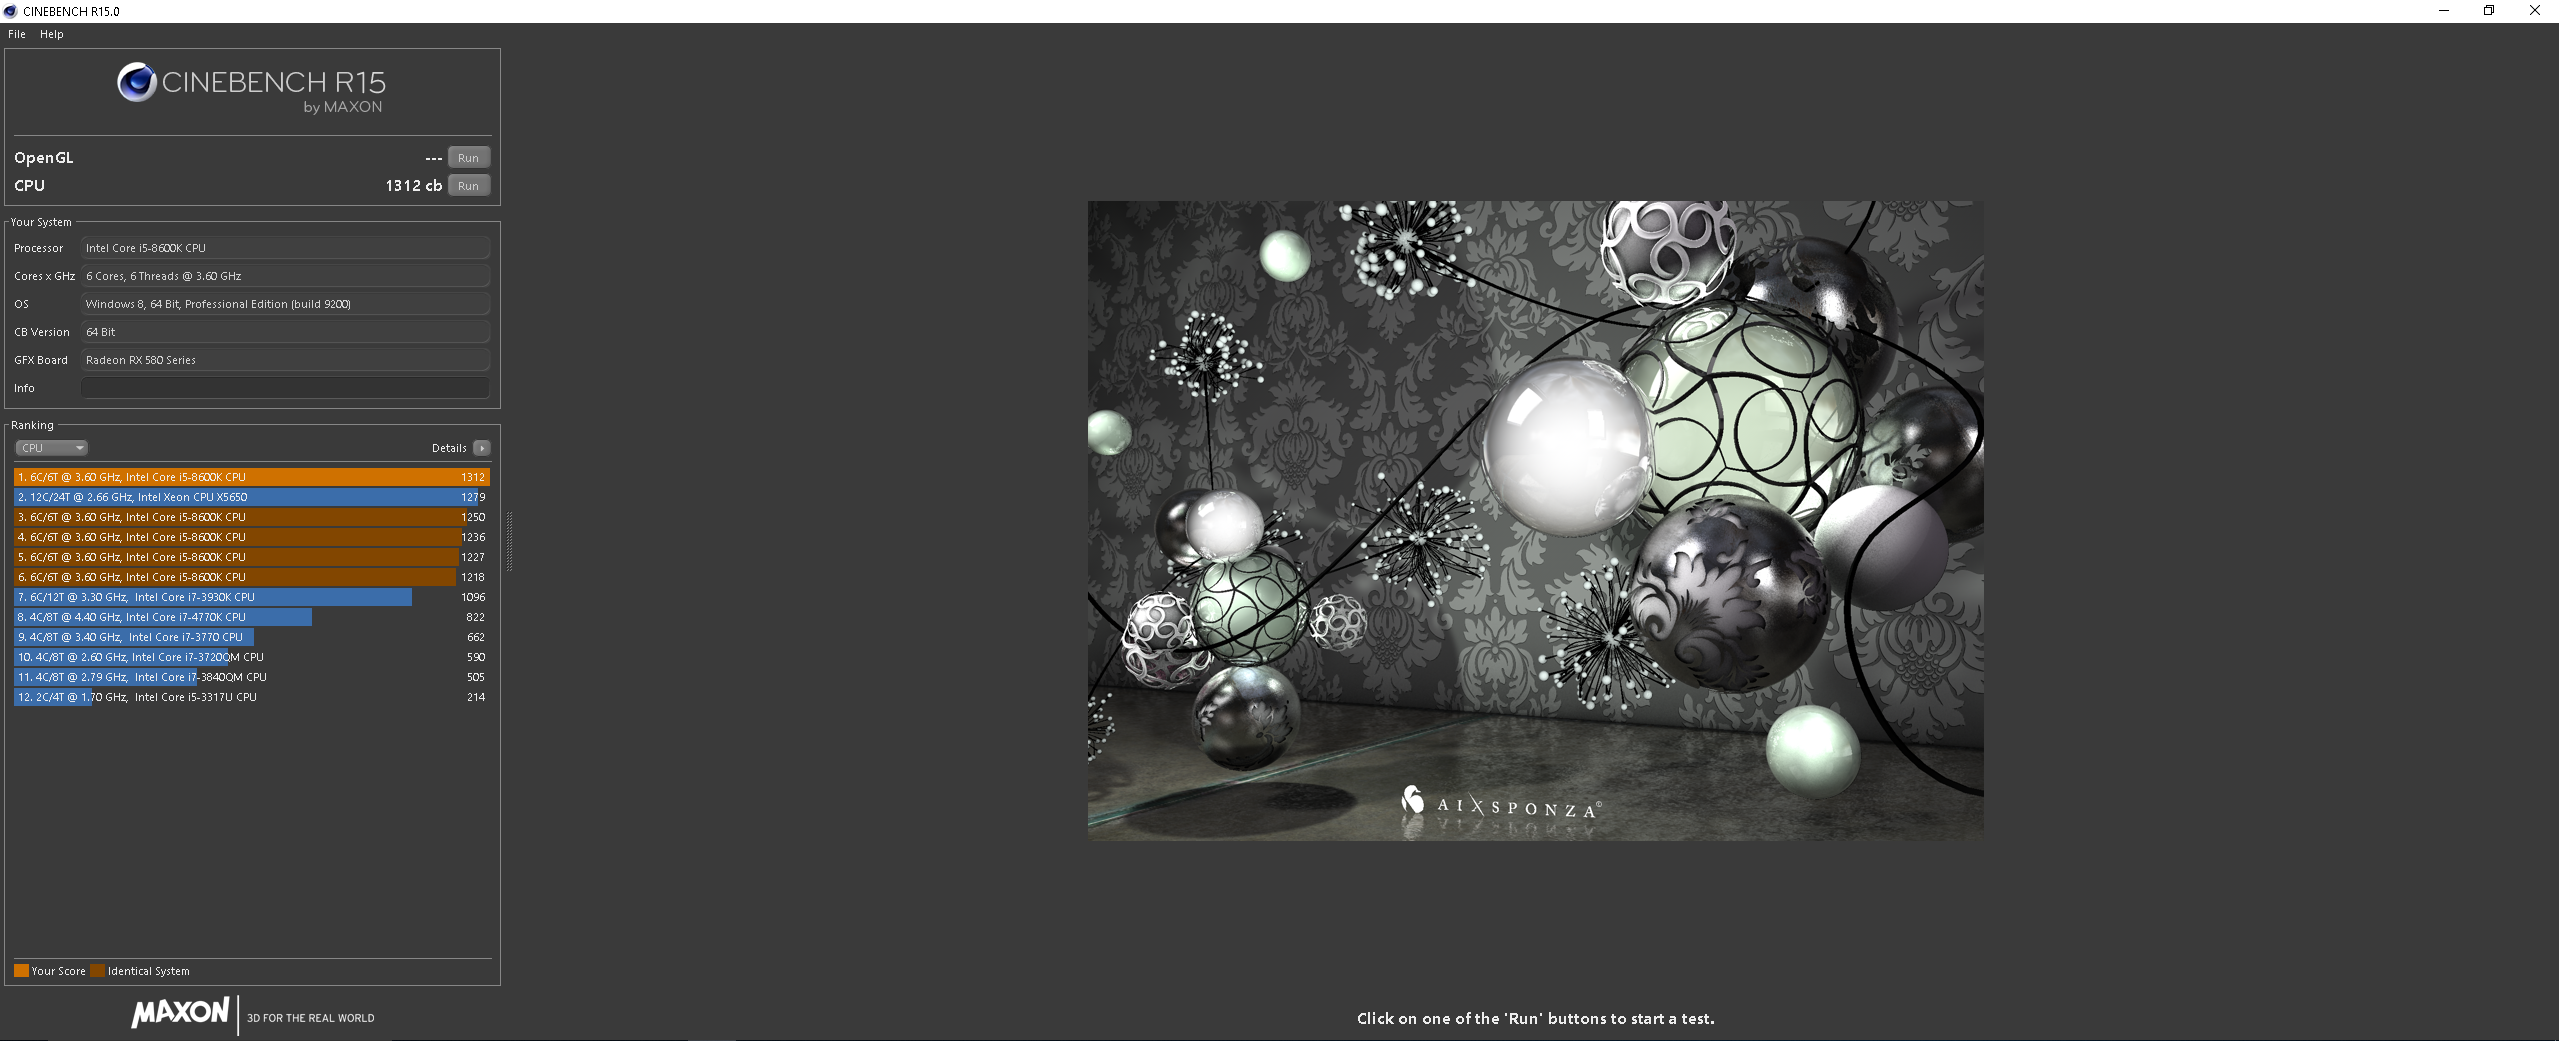
Task: Click the Details label in Ranking
Action: 449,448
